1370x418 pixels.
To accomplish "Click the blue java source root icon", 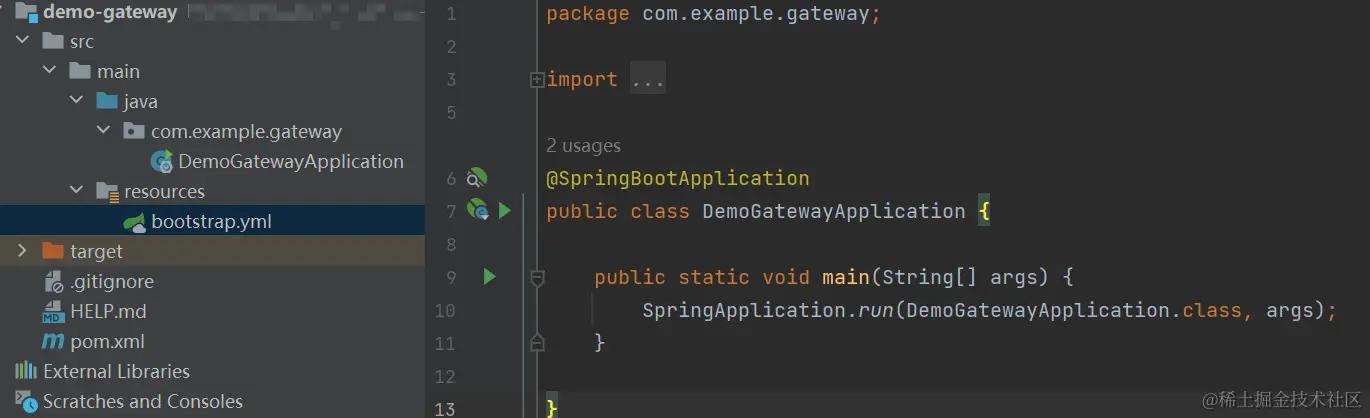I will 107,102.
